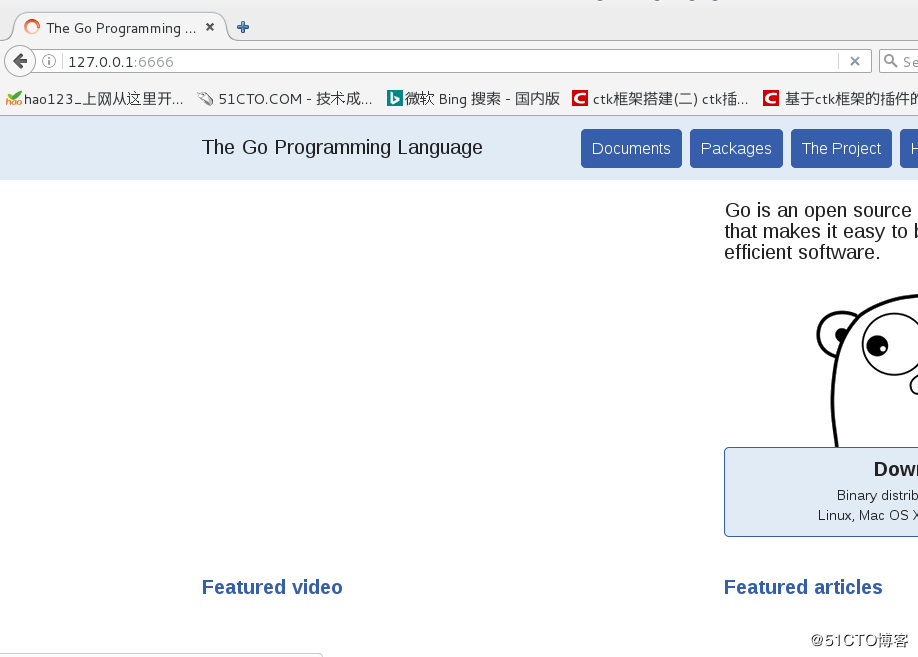
Task: Open hao123 bookmark
Action: click(x=95, y=98)
